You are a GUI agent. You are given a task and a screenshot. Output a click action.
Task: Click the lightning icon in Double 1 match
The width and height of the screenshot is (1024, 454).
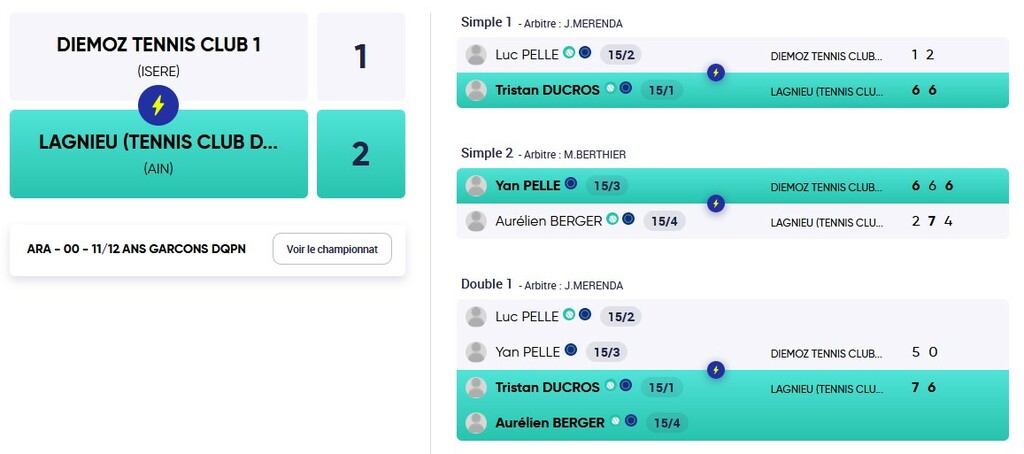[715, 370]
